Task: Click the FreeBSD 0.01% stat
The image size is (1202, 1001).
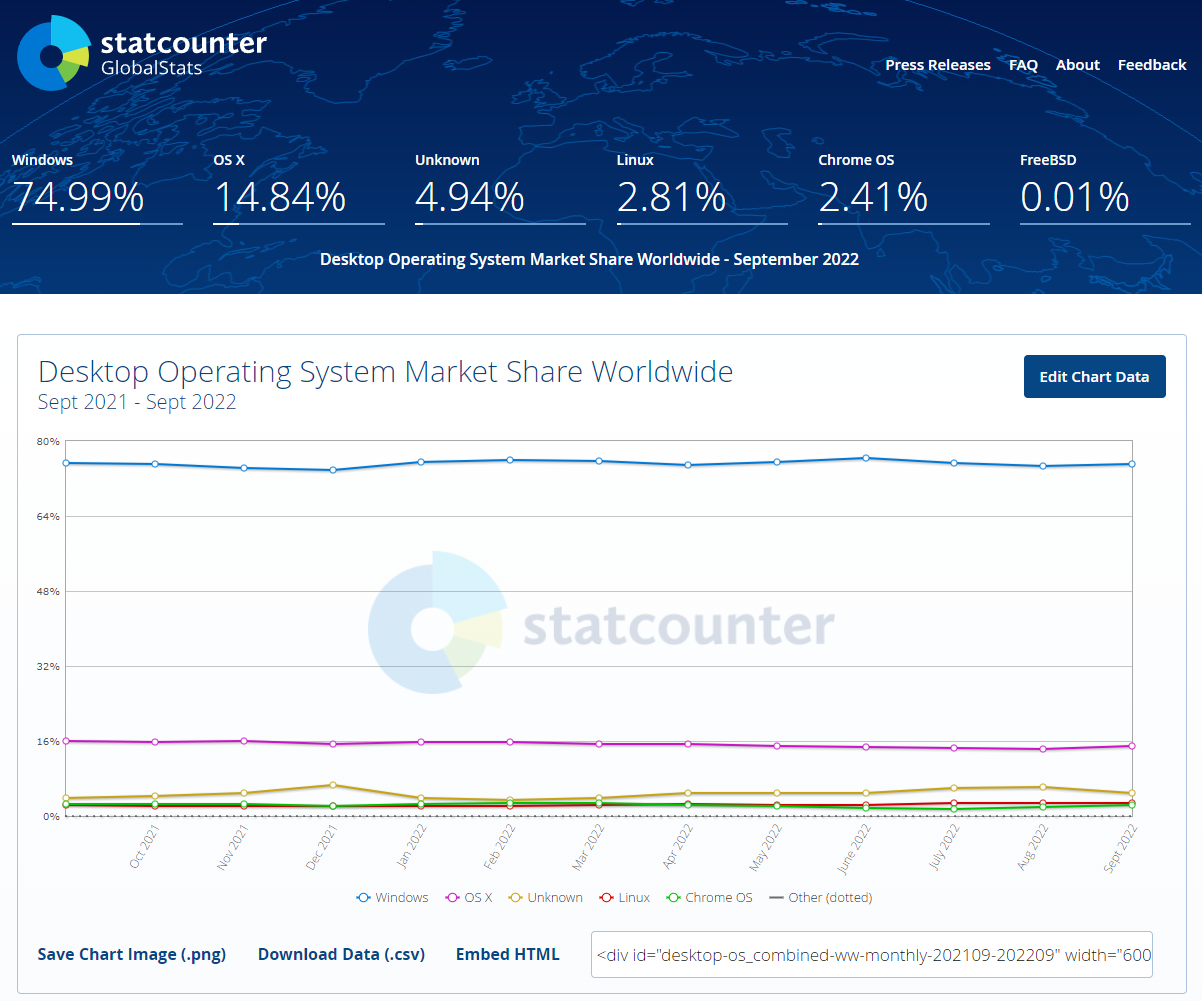Action: [x=1104, y=188]
